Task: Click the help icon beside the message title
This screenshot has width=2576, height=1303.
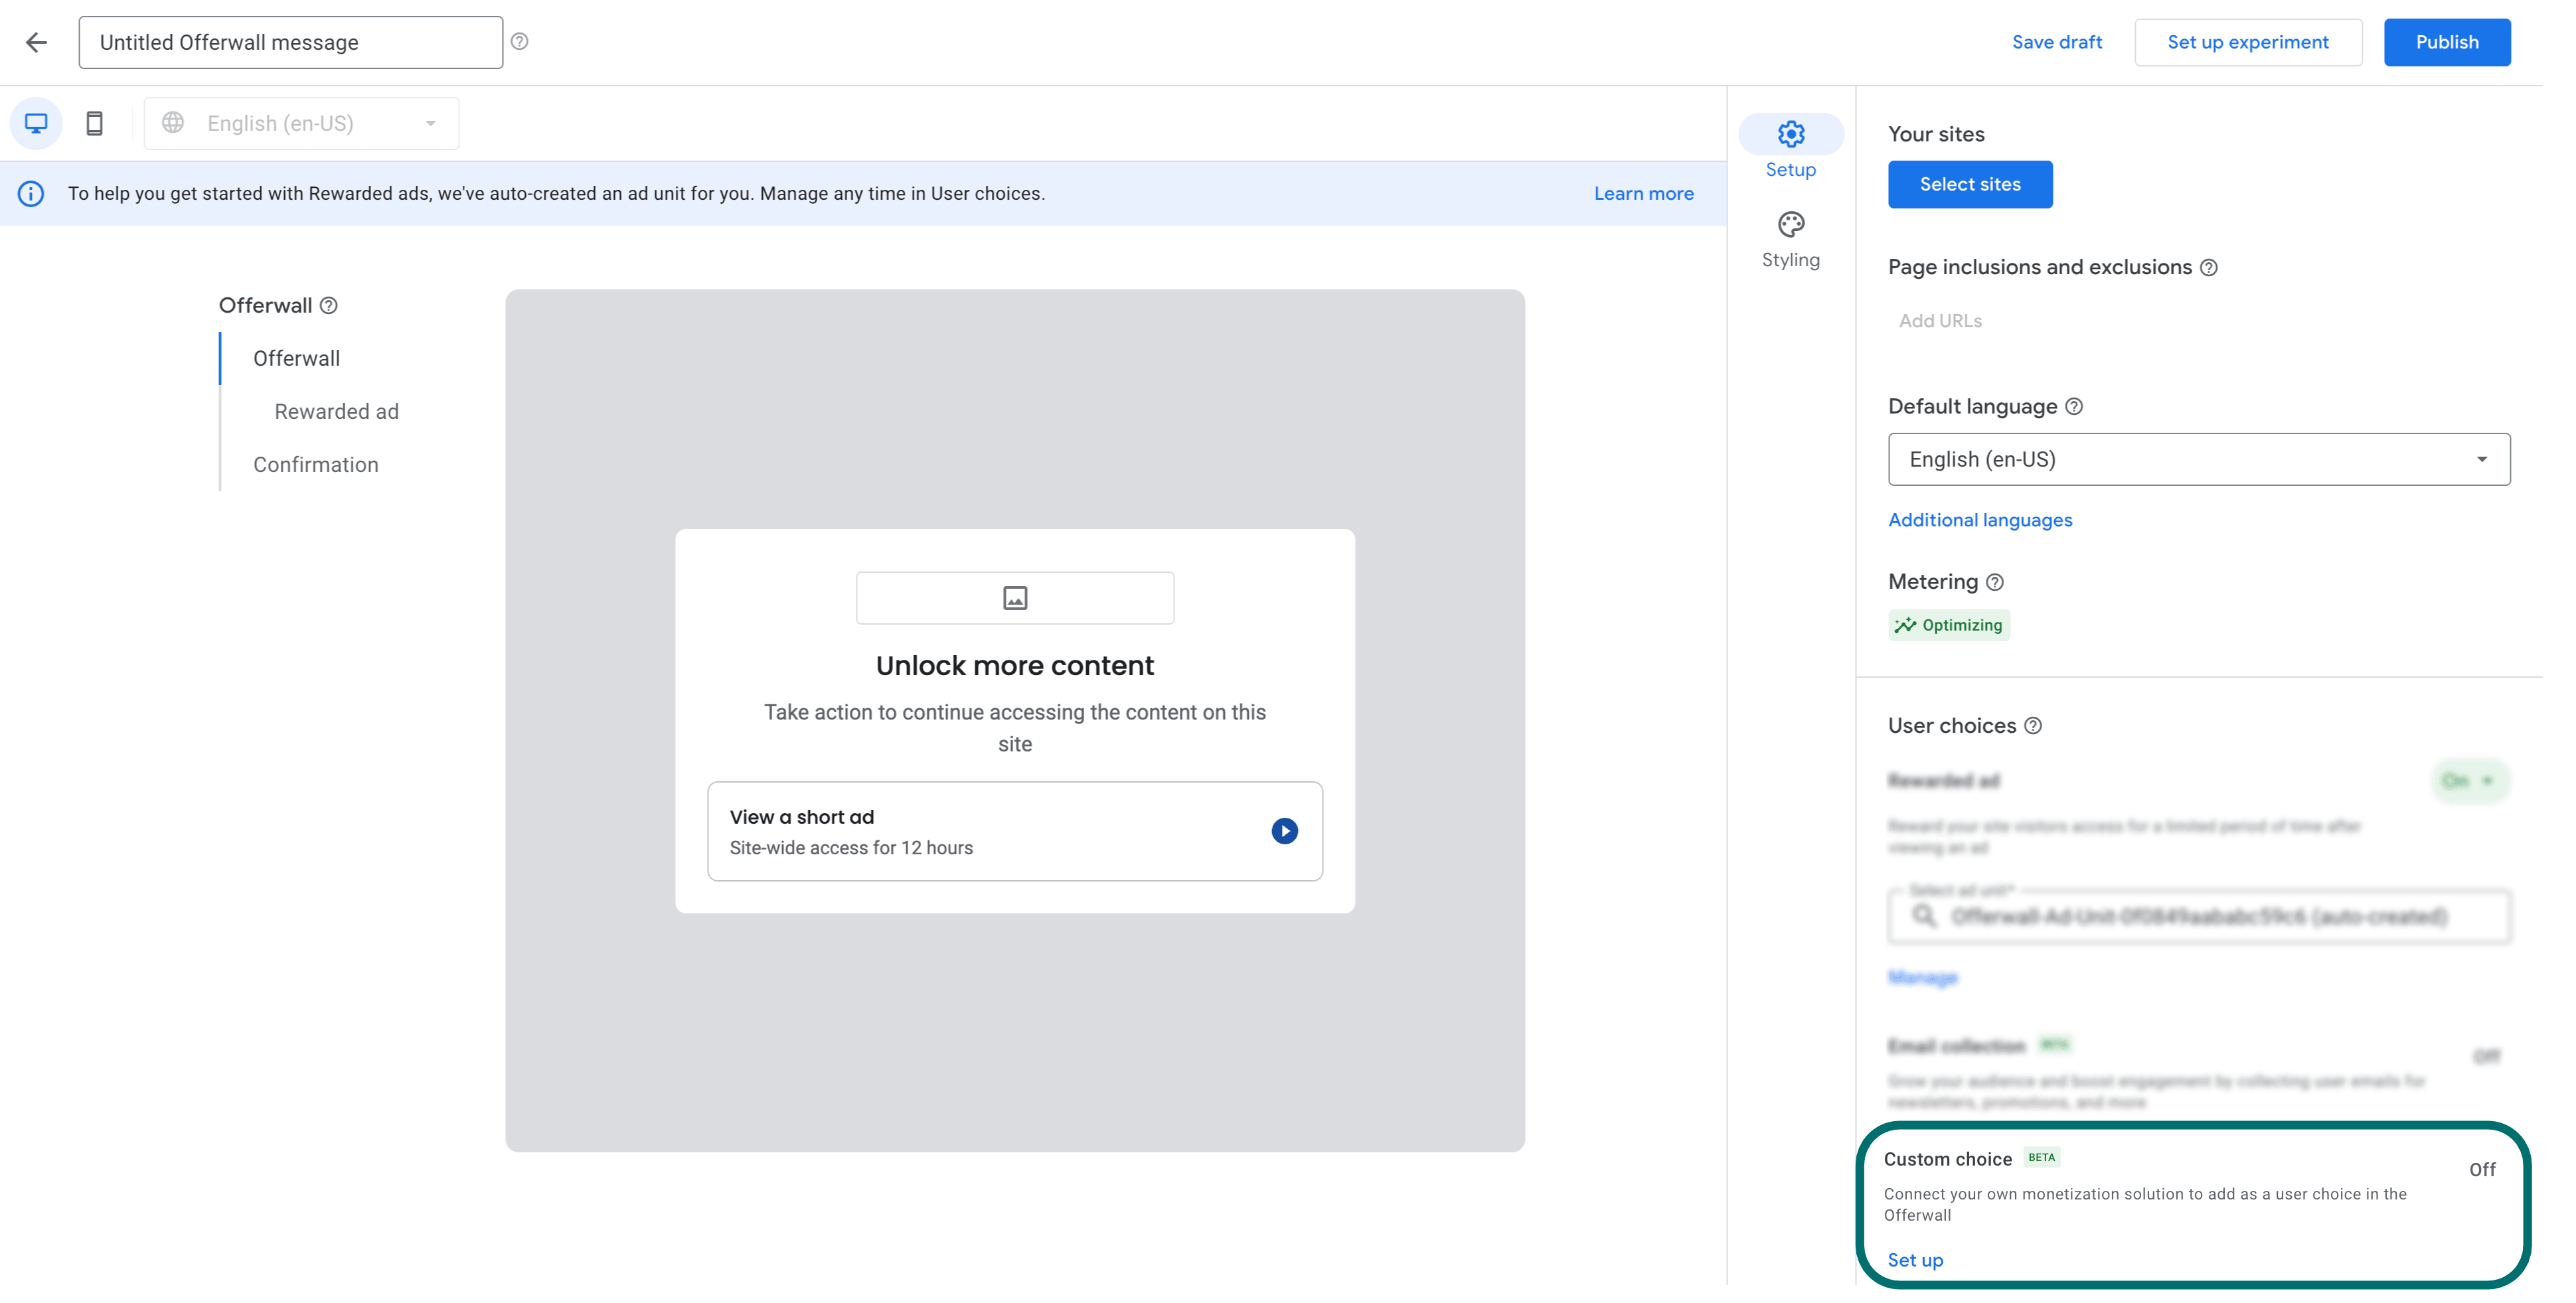Action: click(x=520, y=41)
